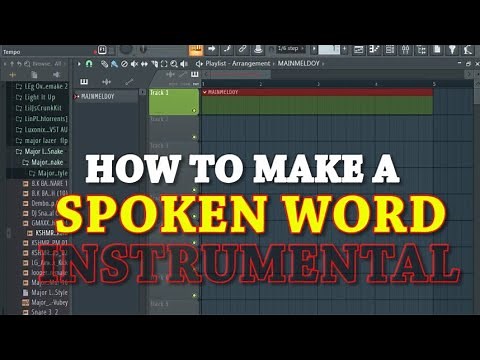Expand the 'major lazer flp' browser folder

coord(42,140)
